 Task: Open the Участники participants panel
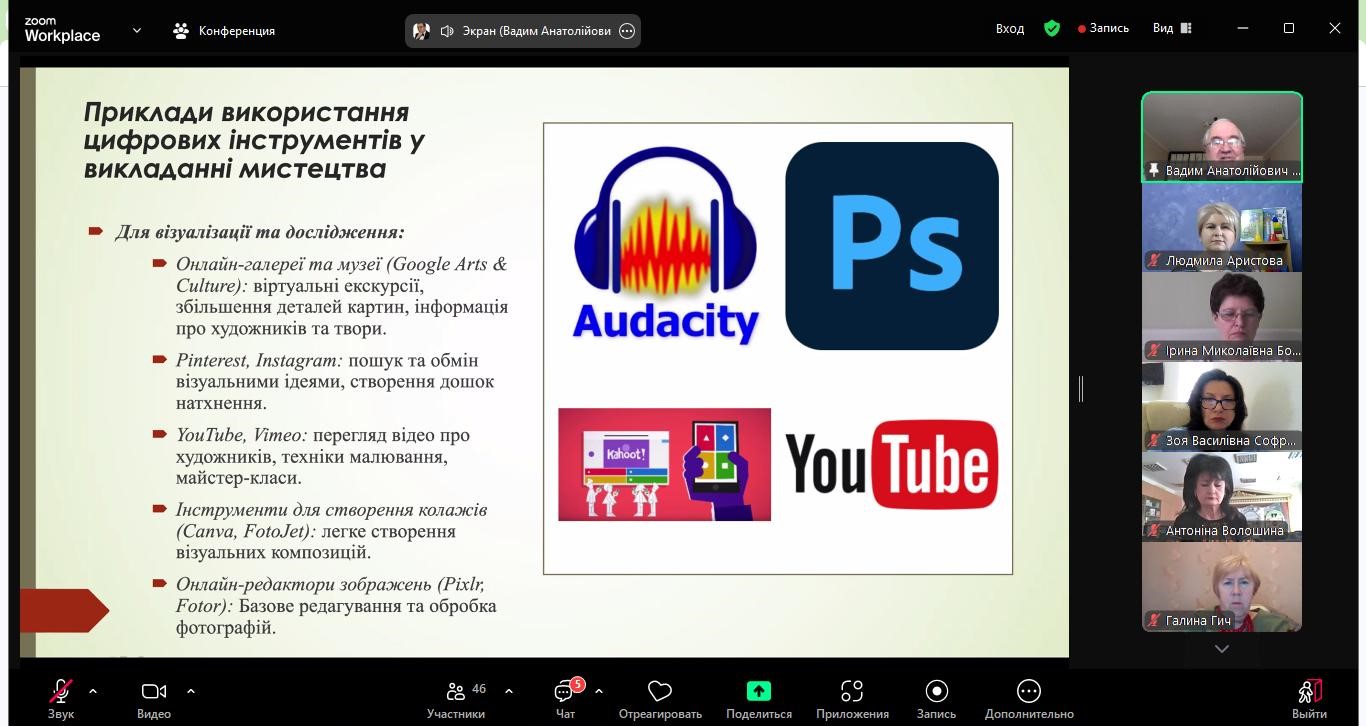click(457, 698)
